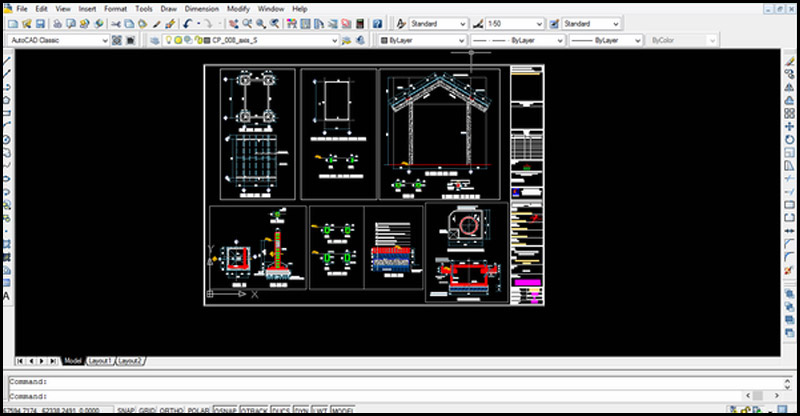
Task: Jump to last layout tab arrow
Action: [x=53, y=361]
